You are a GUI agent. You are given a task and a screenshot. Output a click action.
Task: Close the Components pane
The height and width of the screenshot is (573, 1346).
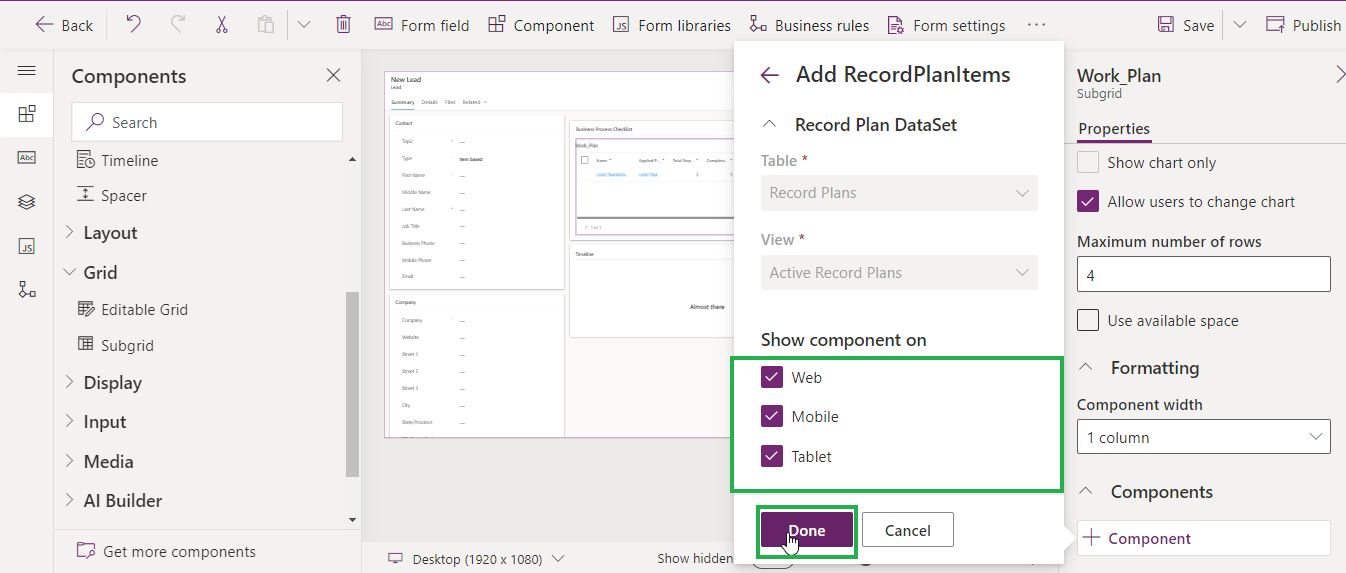[x=334, y=76]
